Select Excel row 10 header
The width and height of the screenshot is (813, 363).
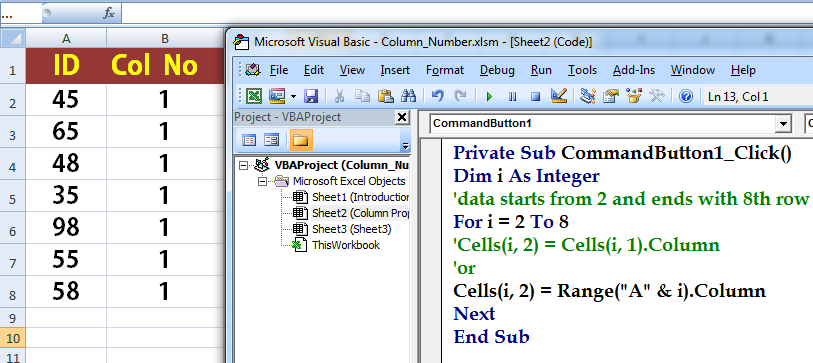coord(13,339)
